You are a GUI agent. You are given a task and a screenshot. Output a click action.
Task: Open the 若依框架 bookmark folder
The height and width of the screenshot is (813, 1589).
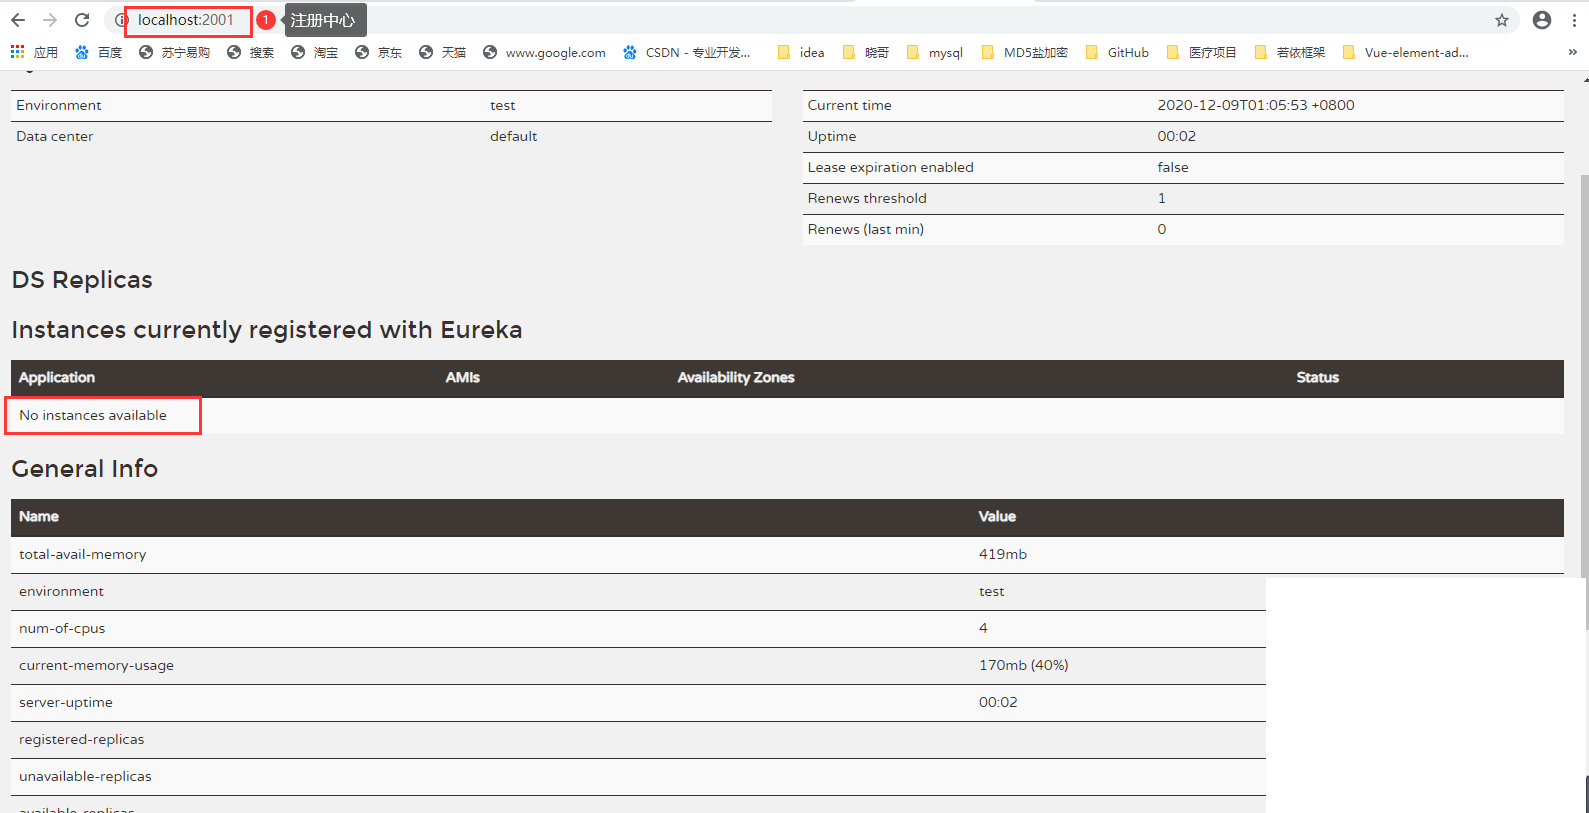(1290, 52)
